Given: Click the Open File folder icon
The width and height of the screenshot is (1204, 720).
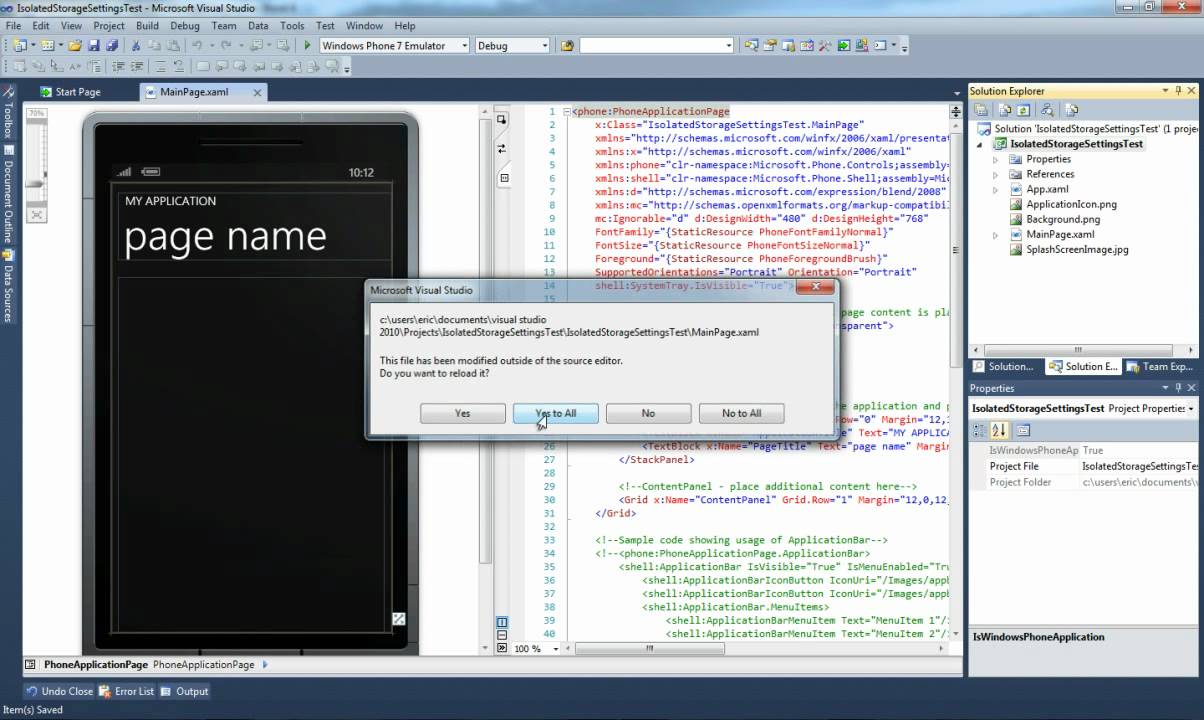Looking at the screenshot, I should [x=75, y=46].
